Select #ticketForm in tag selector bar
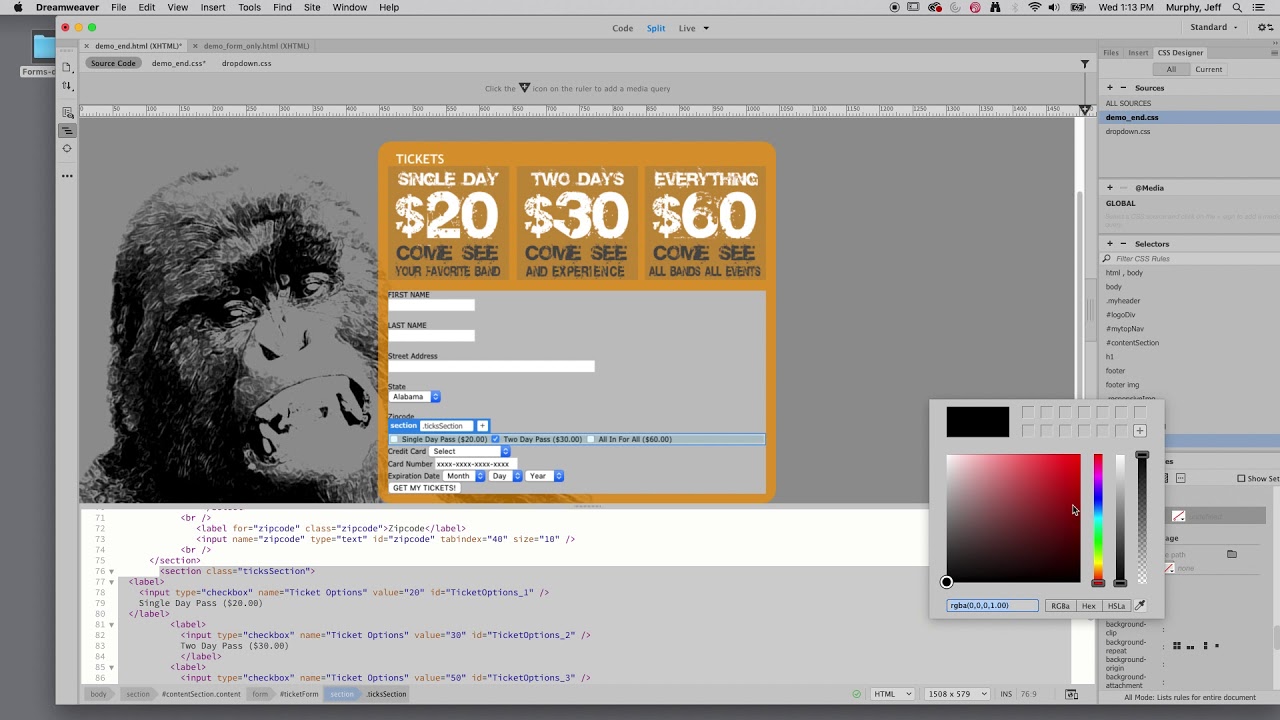 (x=299, y=694)
